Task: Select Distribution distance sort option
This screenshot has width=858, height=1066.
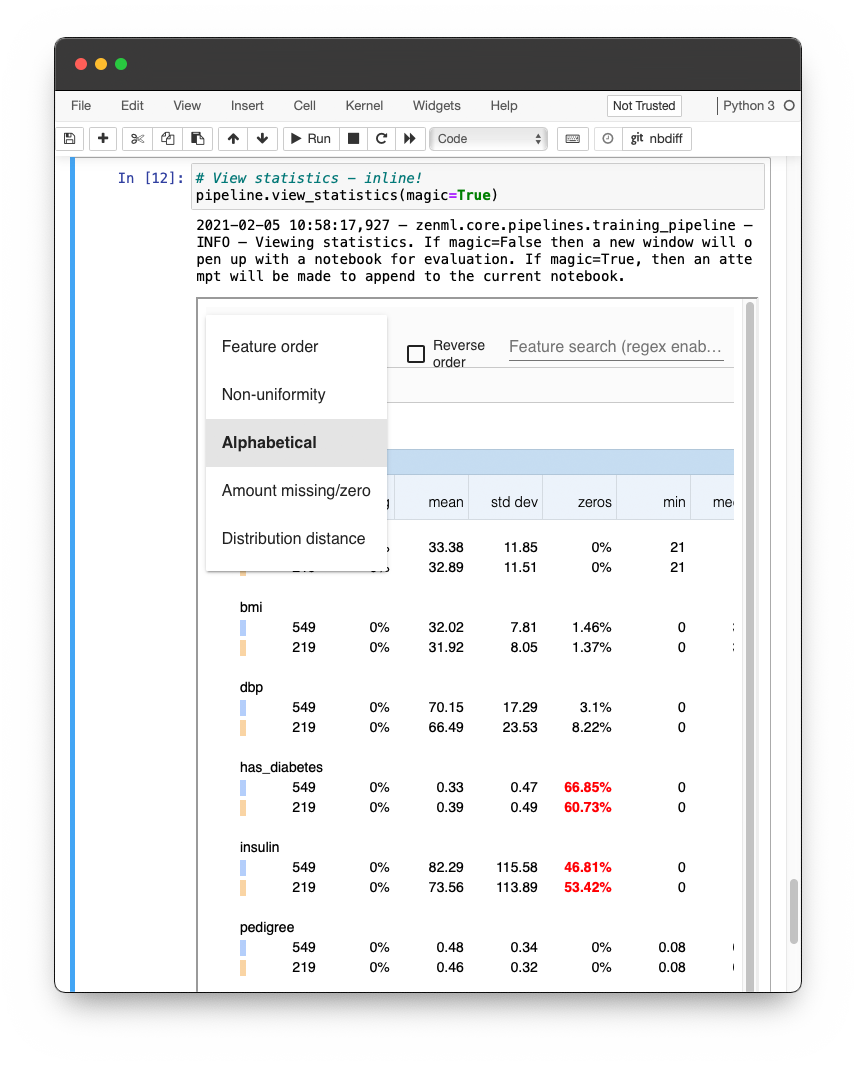Action: pyautogui.click(x=296, y=538)
